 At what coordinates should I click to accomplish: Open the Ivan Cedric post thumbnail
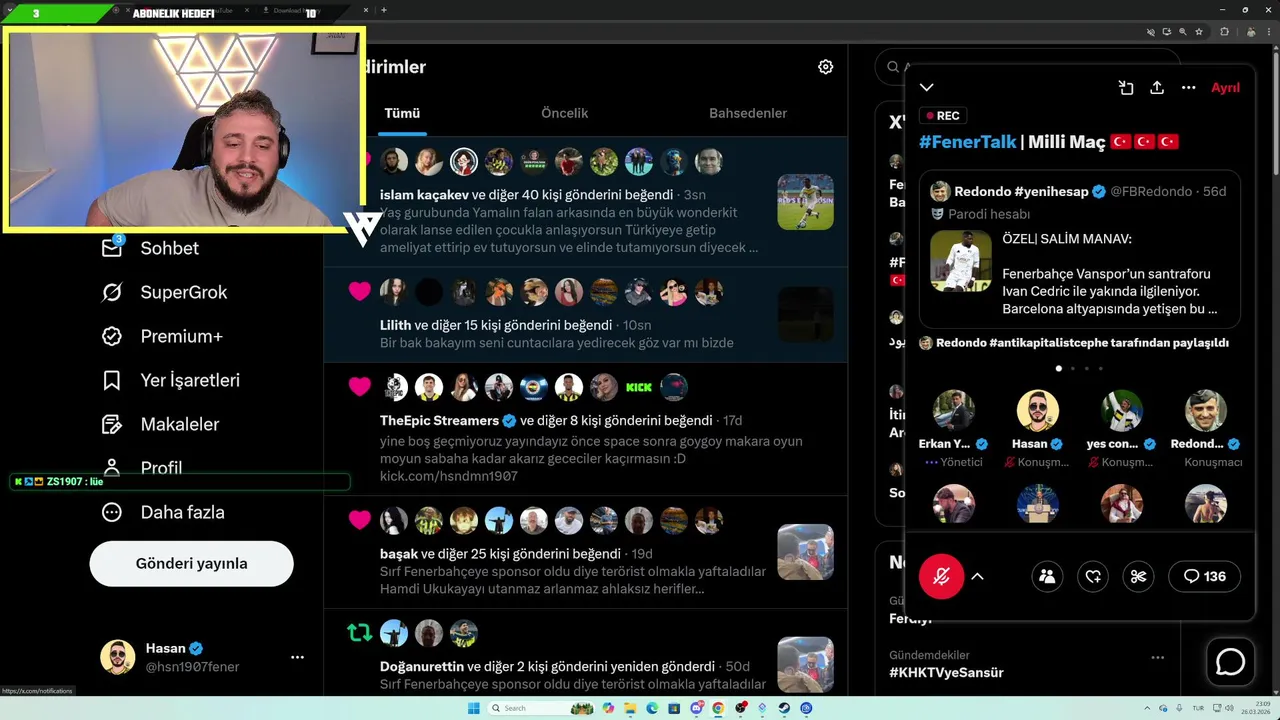tap(961, 261)
